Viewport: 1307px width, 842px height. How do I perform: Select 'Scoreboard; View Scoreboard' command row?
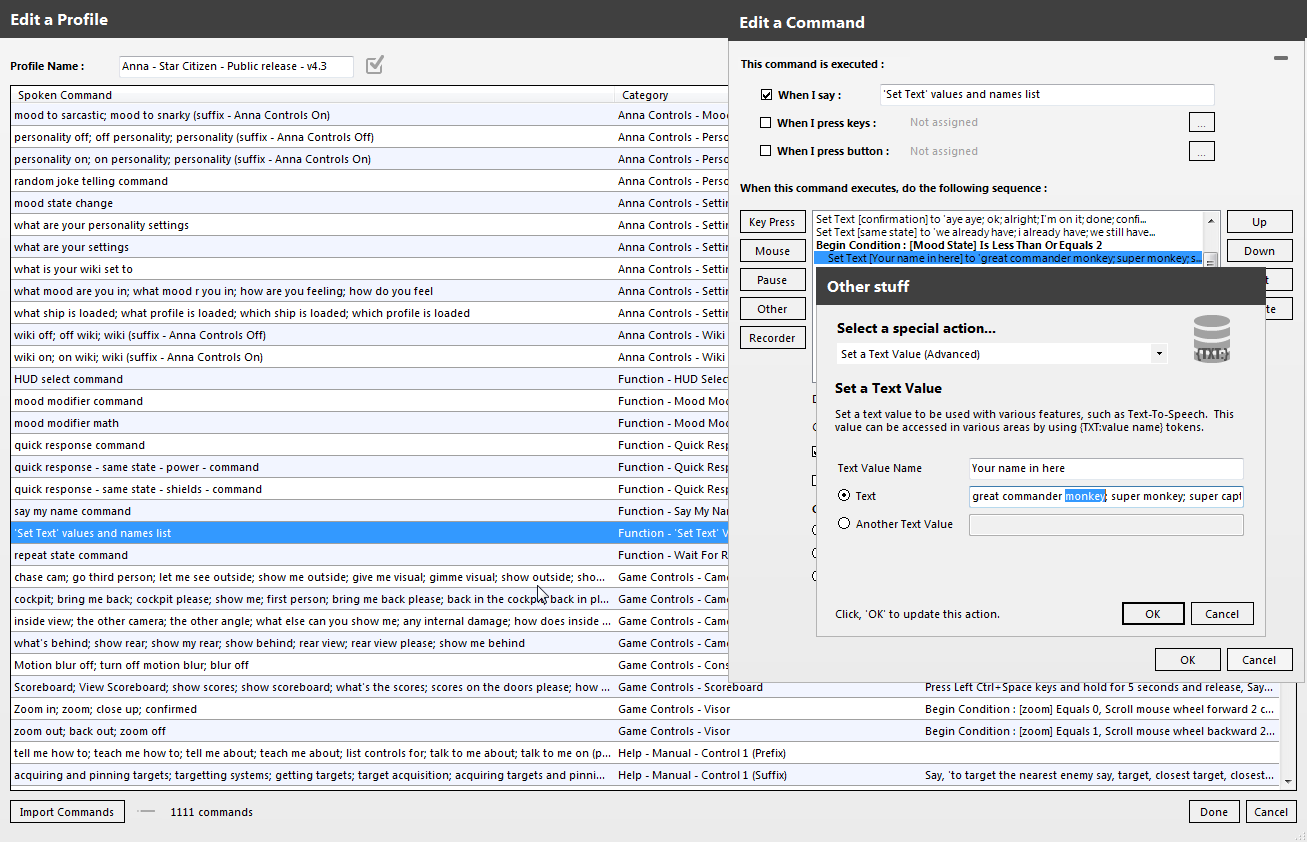(x=646, y=687)
